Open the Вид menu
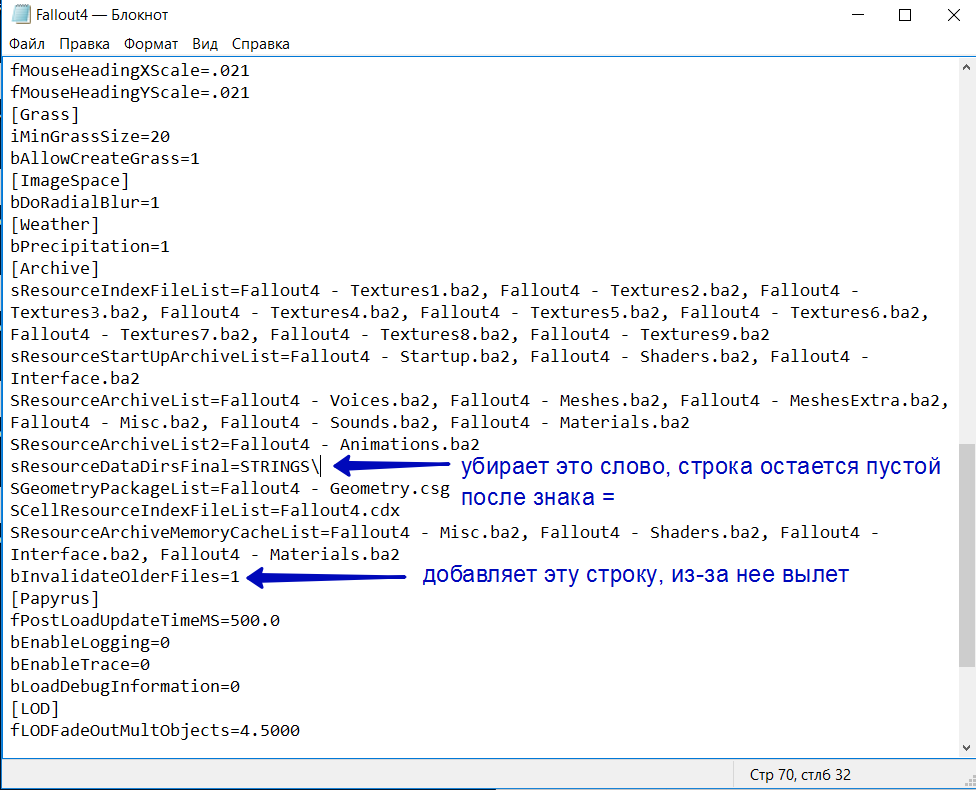 point(205,44)
